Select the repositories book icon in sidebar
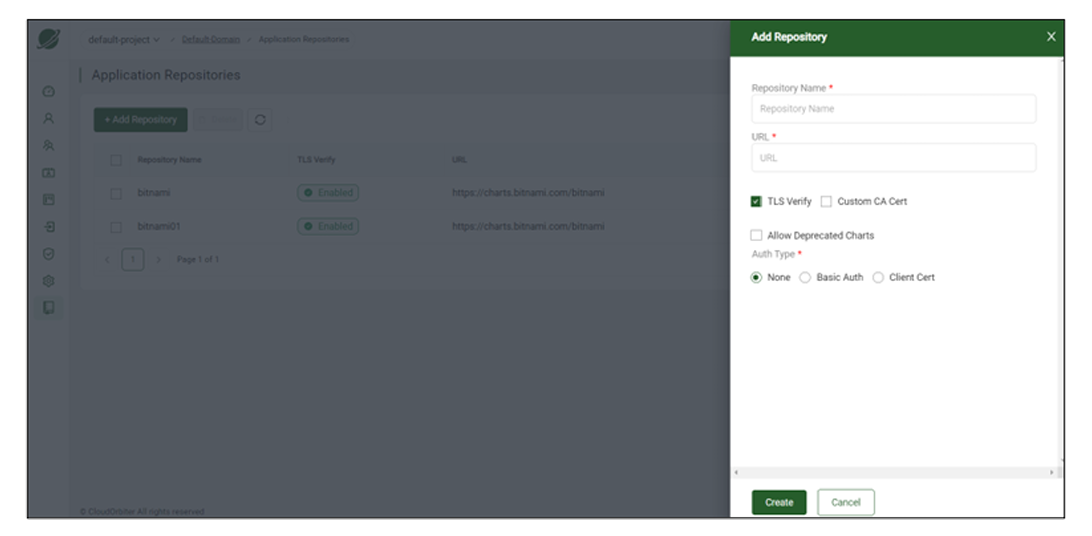This screenshot has width=1092, height=536. pyautogui.click(x=48, y=308)
